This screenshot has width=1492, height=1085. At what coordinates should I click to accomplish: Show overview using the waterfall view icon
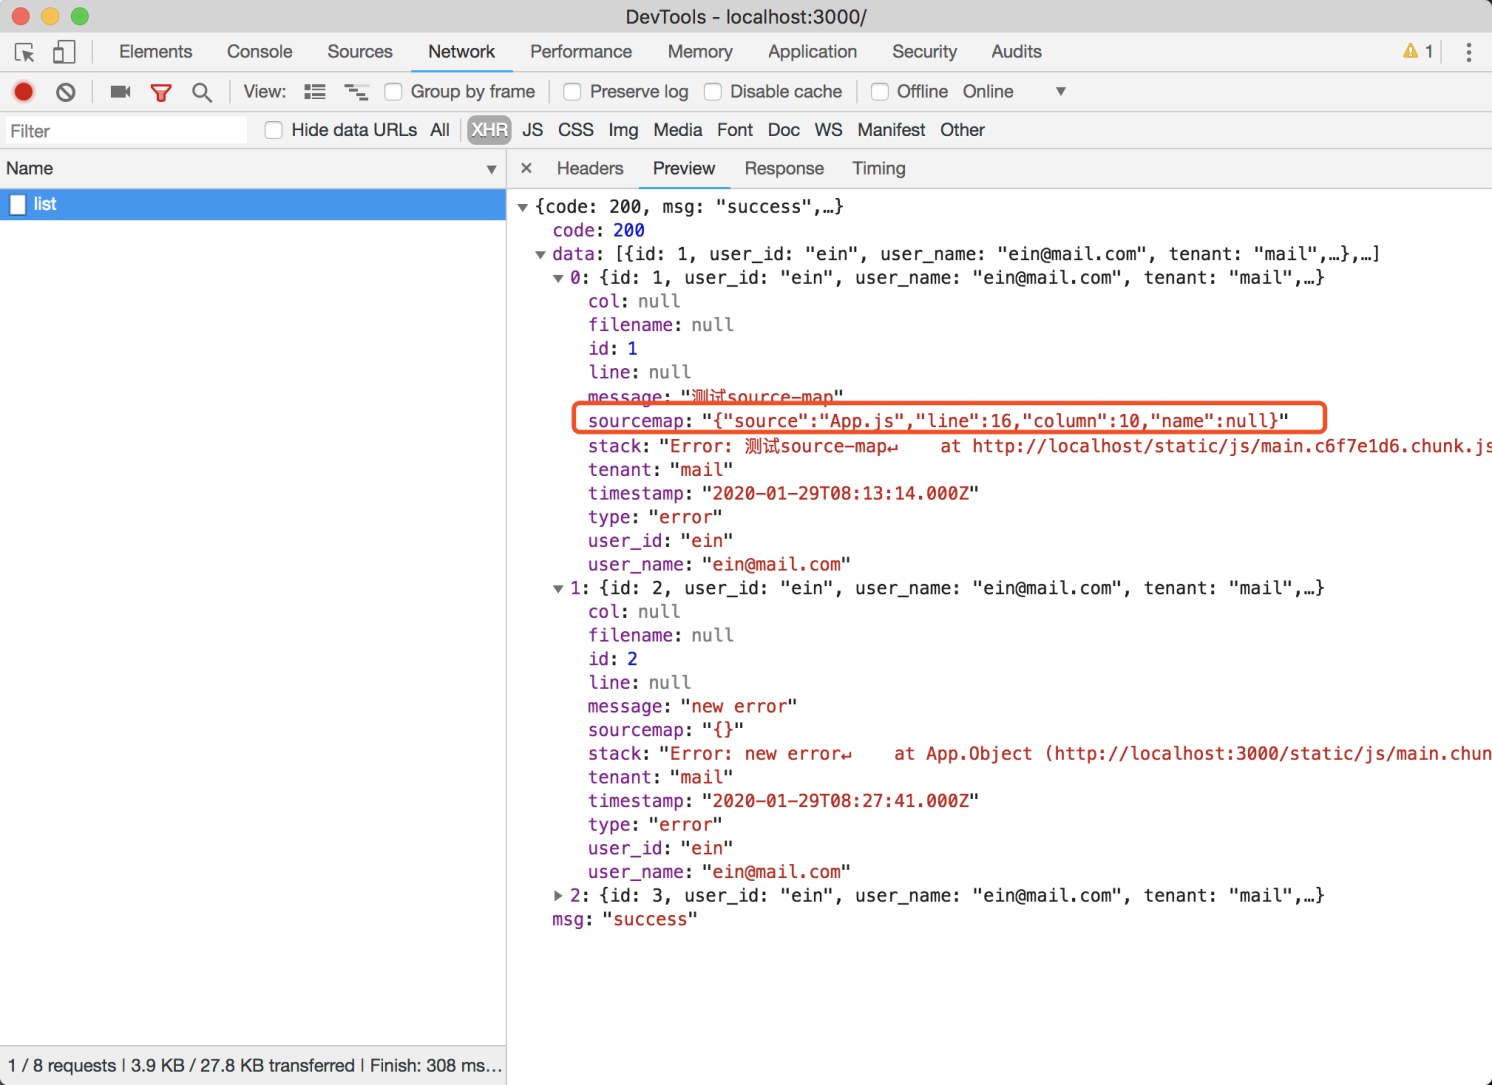[357, 92]
